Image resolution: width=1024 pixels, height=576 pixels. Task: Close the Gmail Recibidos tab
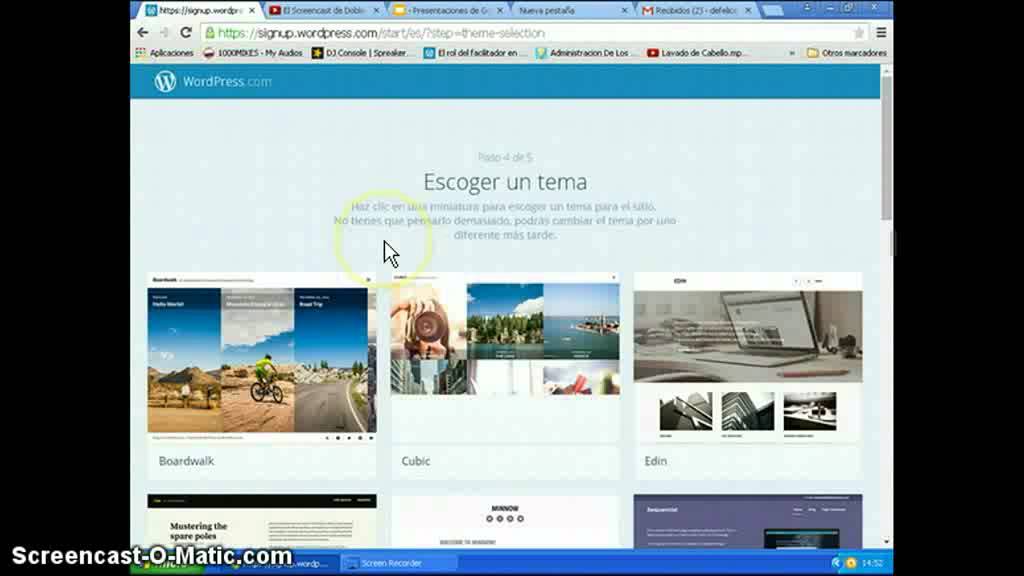click(748, 10)
